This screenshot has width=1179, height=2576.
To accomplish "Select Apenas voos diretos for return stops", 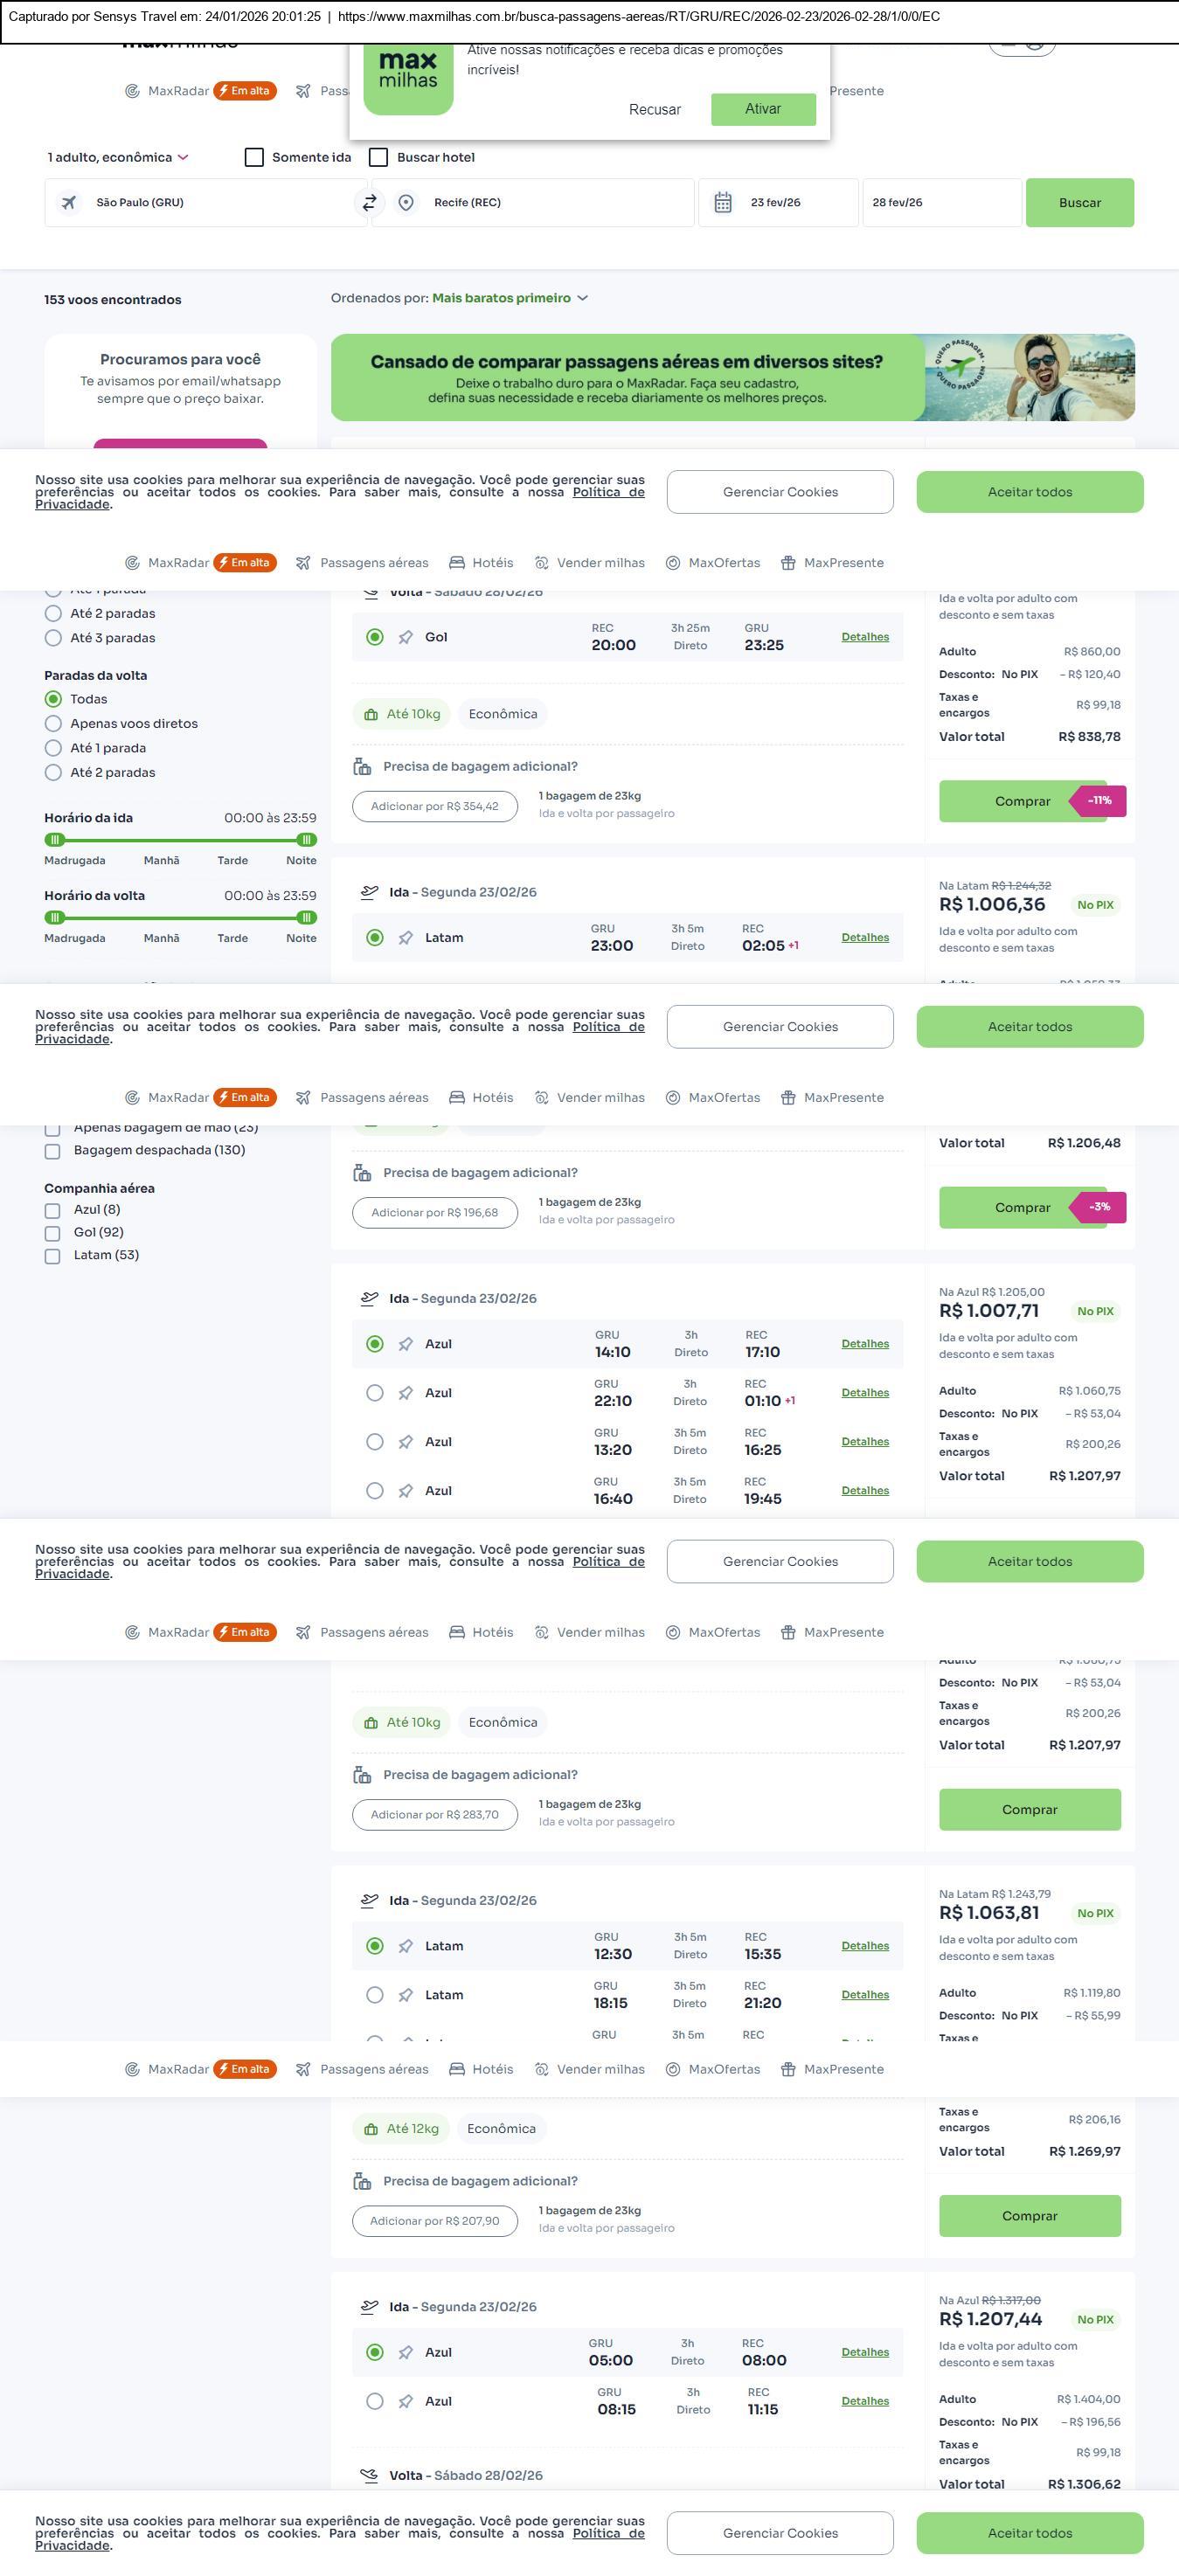I will [53, 723].
